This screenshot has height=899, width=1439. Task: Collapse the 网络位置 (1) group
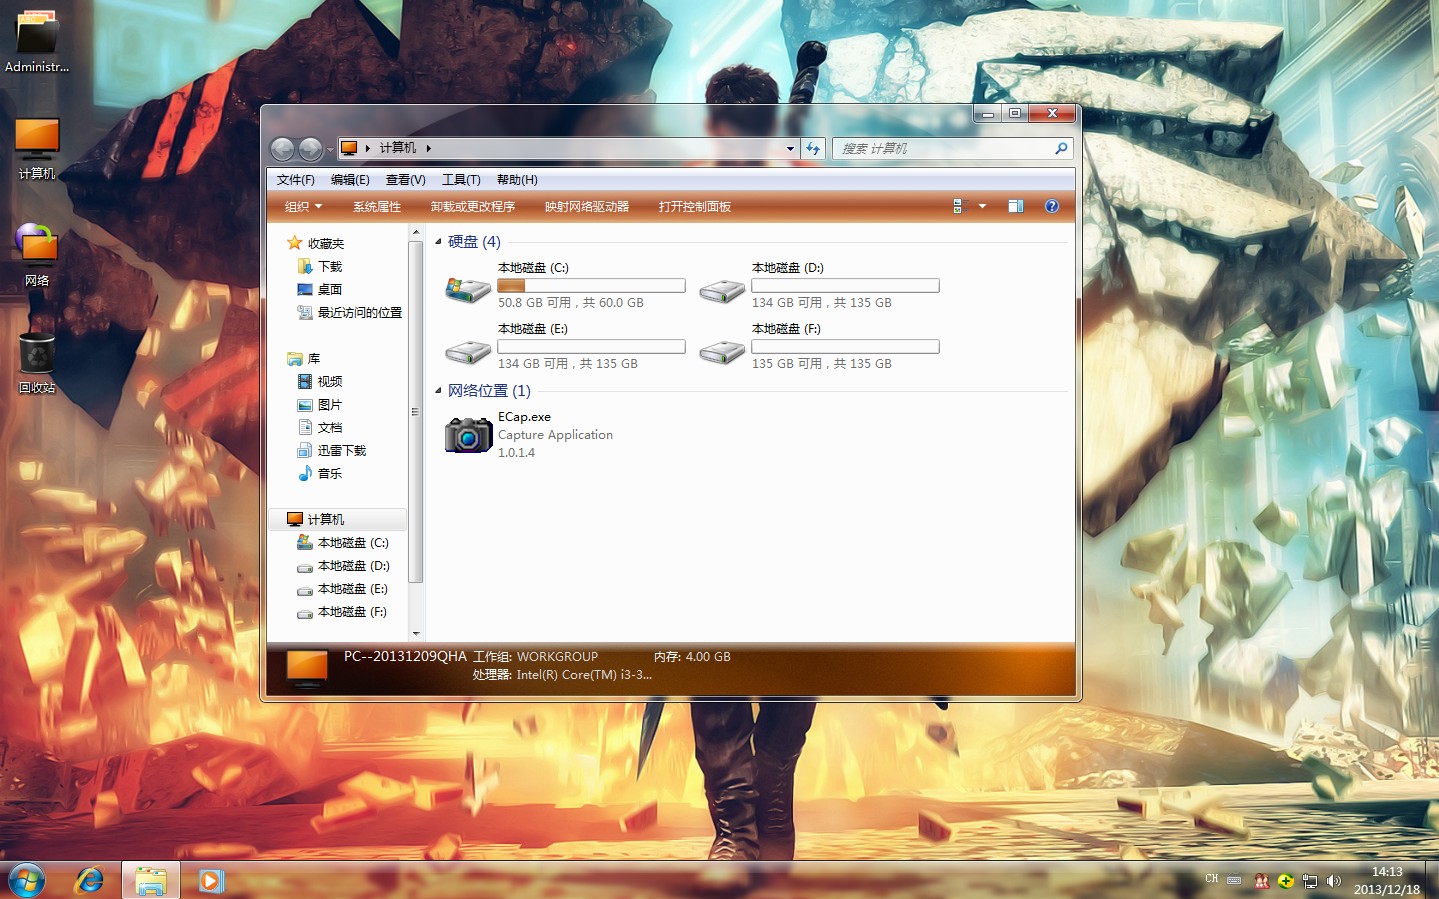coord(438,390)
